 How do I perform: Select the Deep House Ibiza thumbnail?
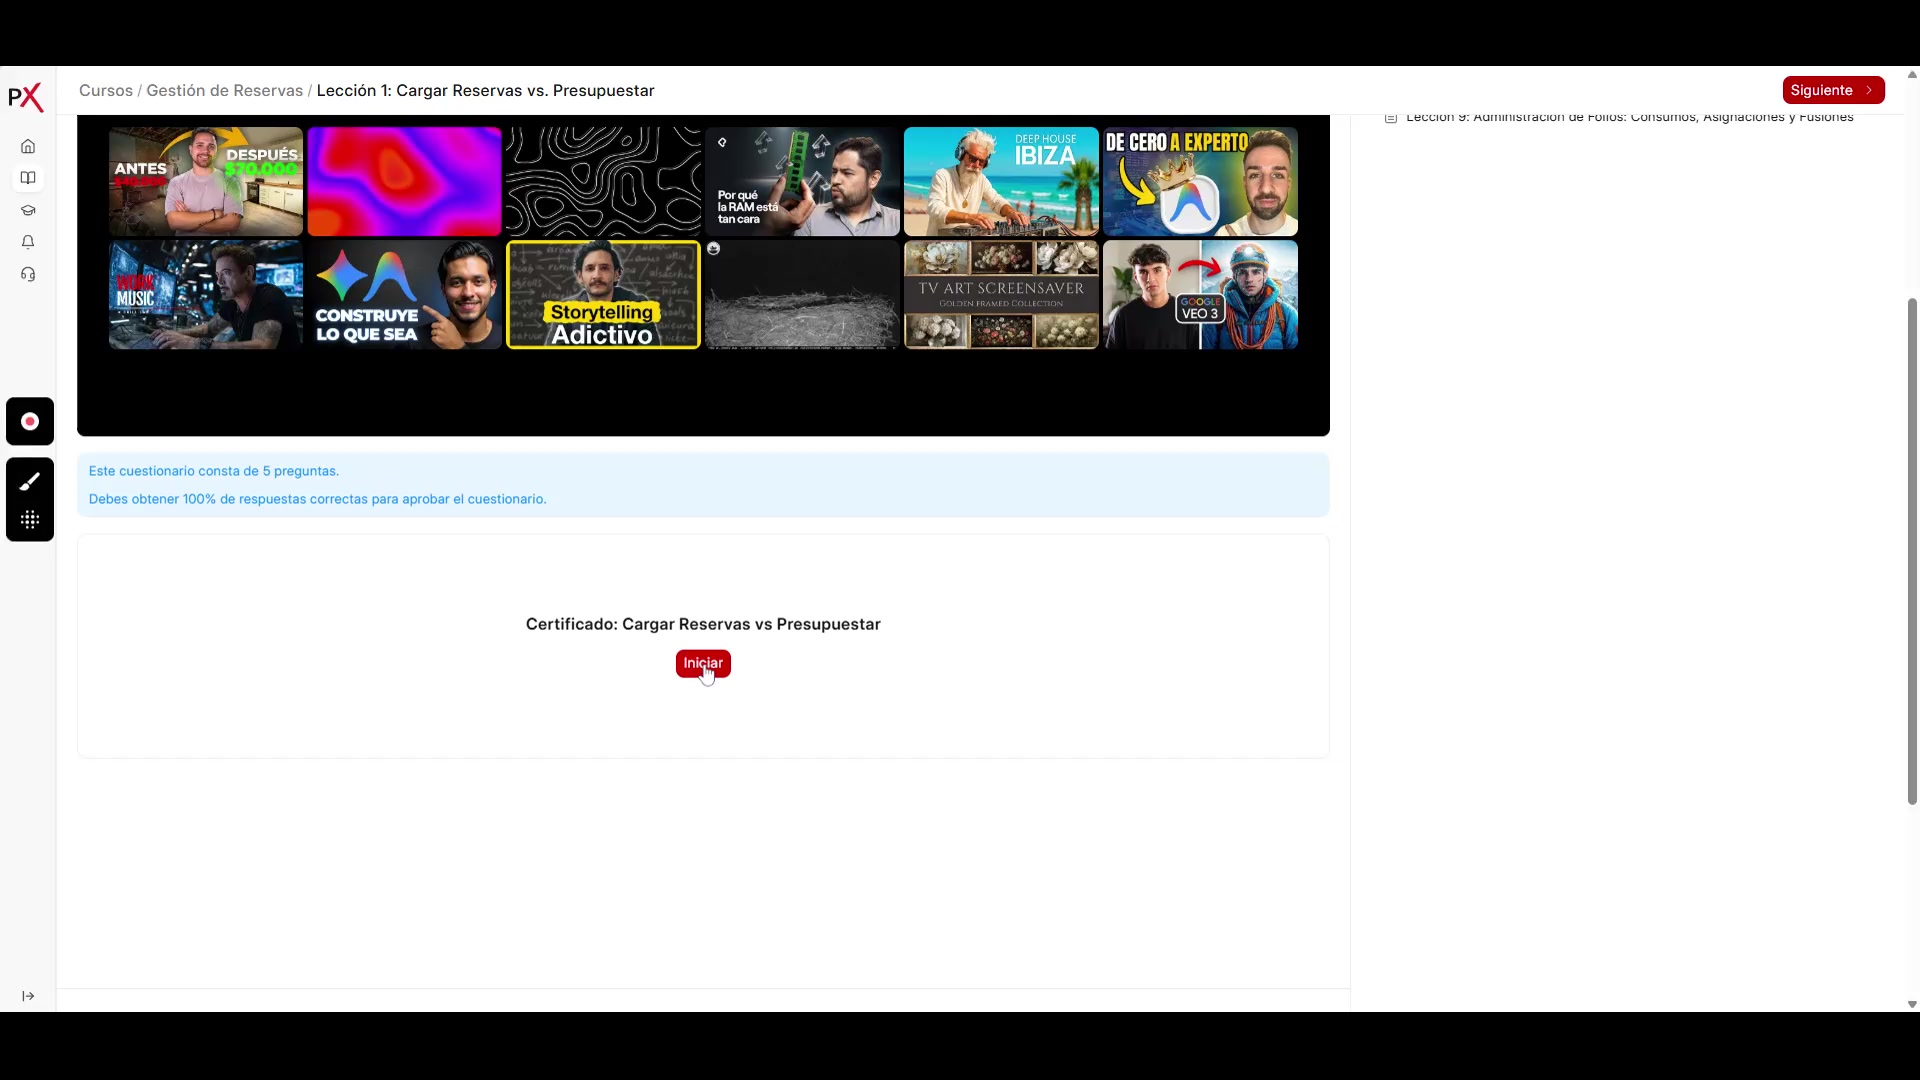[1001, 182]
